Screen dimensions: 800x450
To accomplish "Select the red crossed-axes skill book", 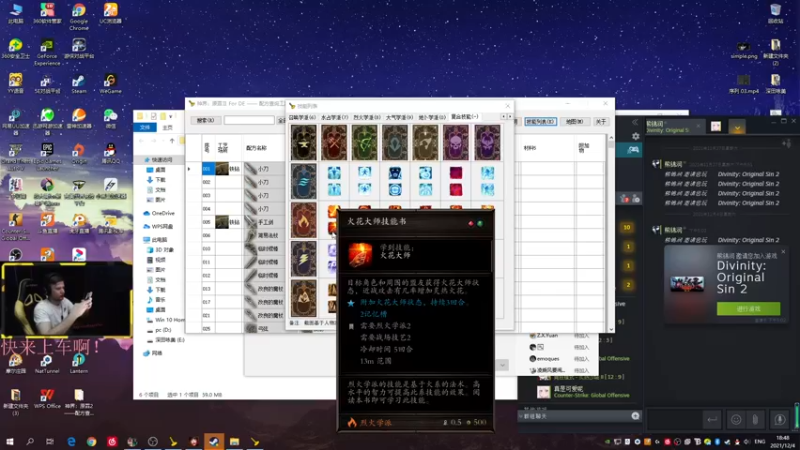I will 334,142.
